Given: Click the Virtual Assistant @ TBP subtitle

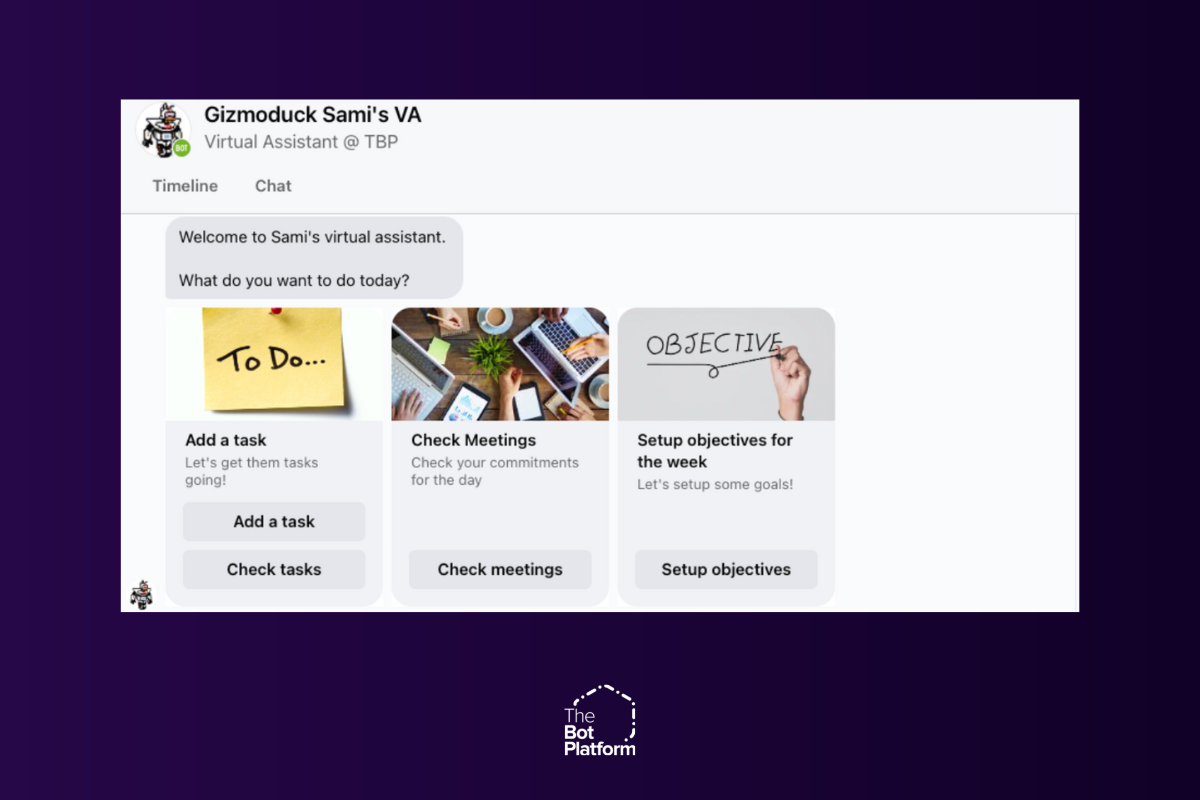Looking at the screenshot, I should [x=301, y=142].
